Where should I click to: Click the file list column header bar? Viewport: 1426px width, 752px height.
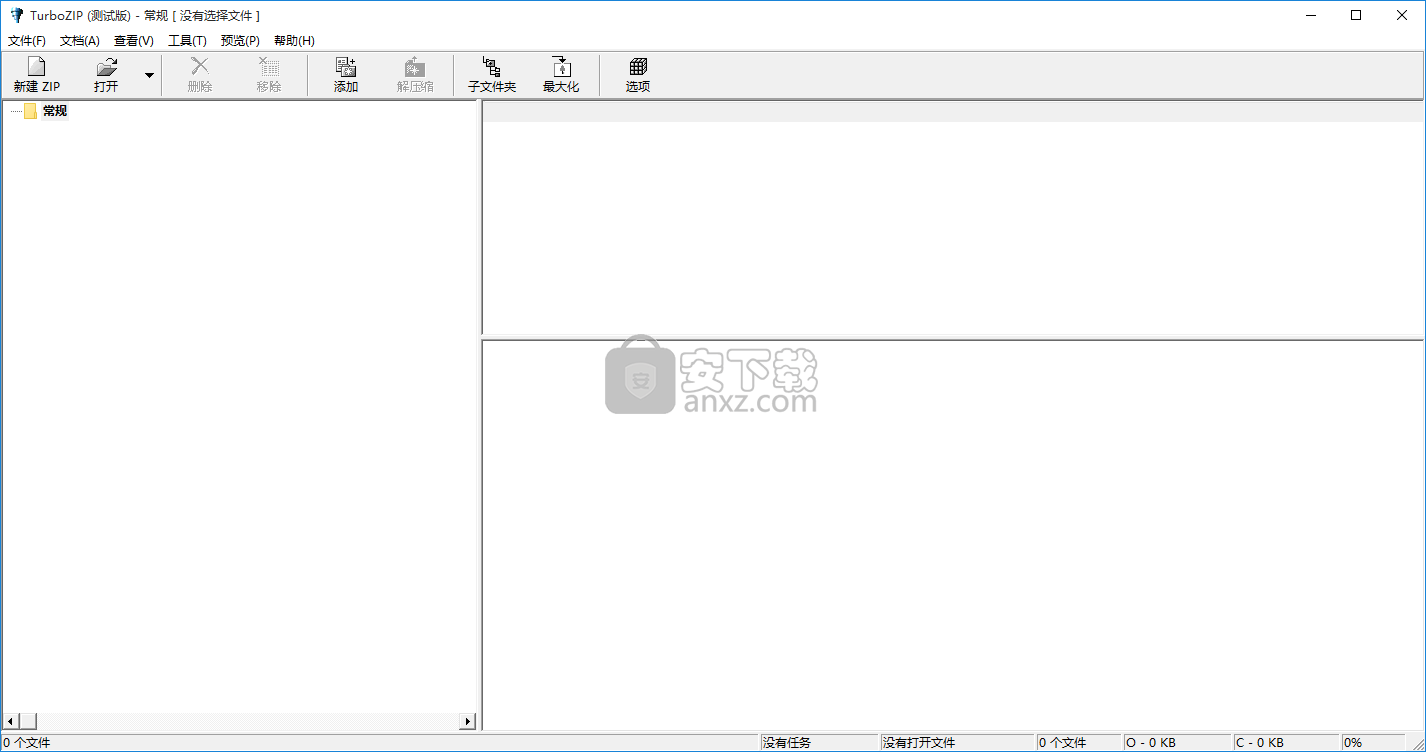click(x=953, y=112)
